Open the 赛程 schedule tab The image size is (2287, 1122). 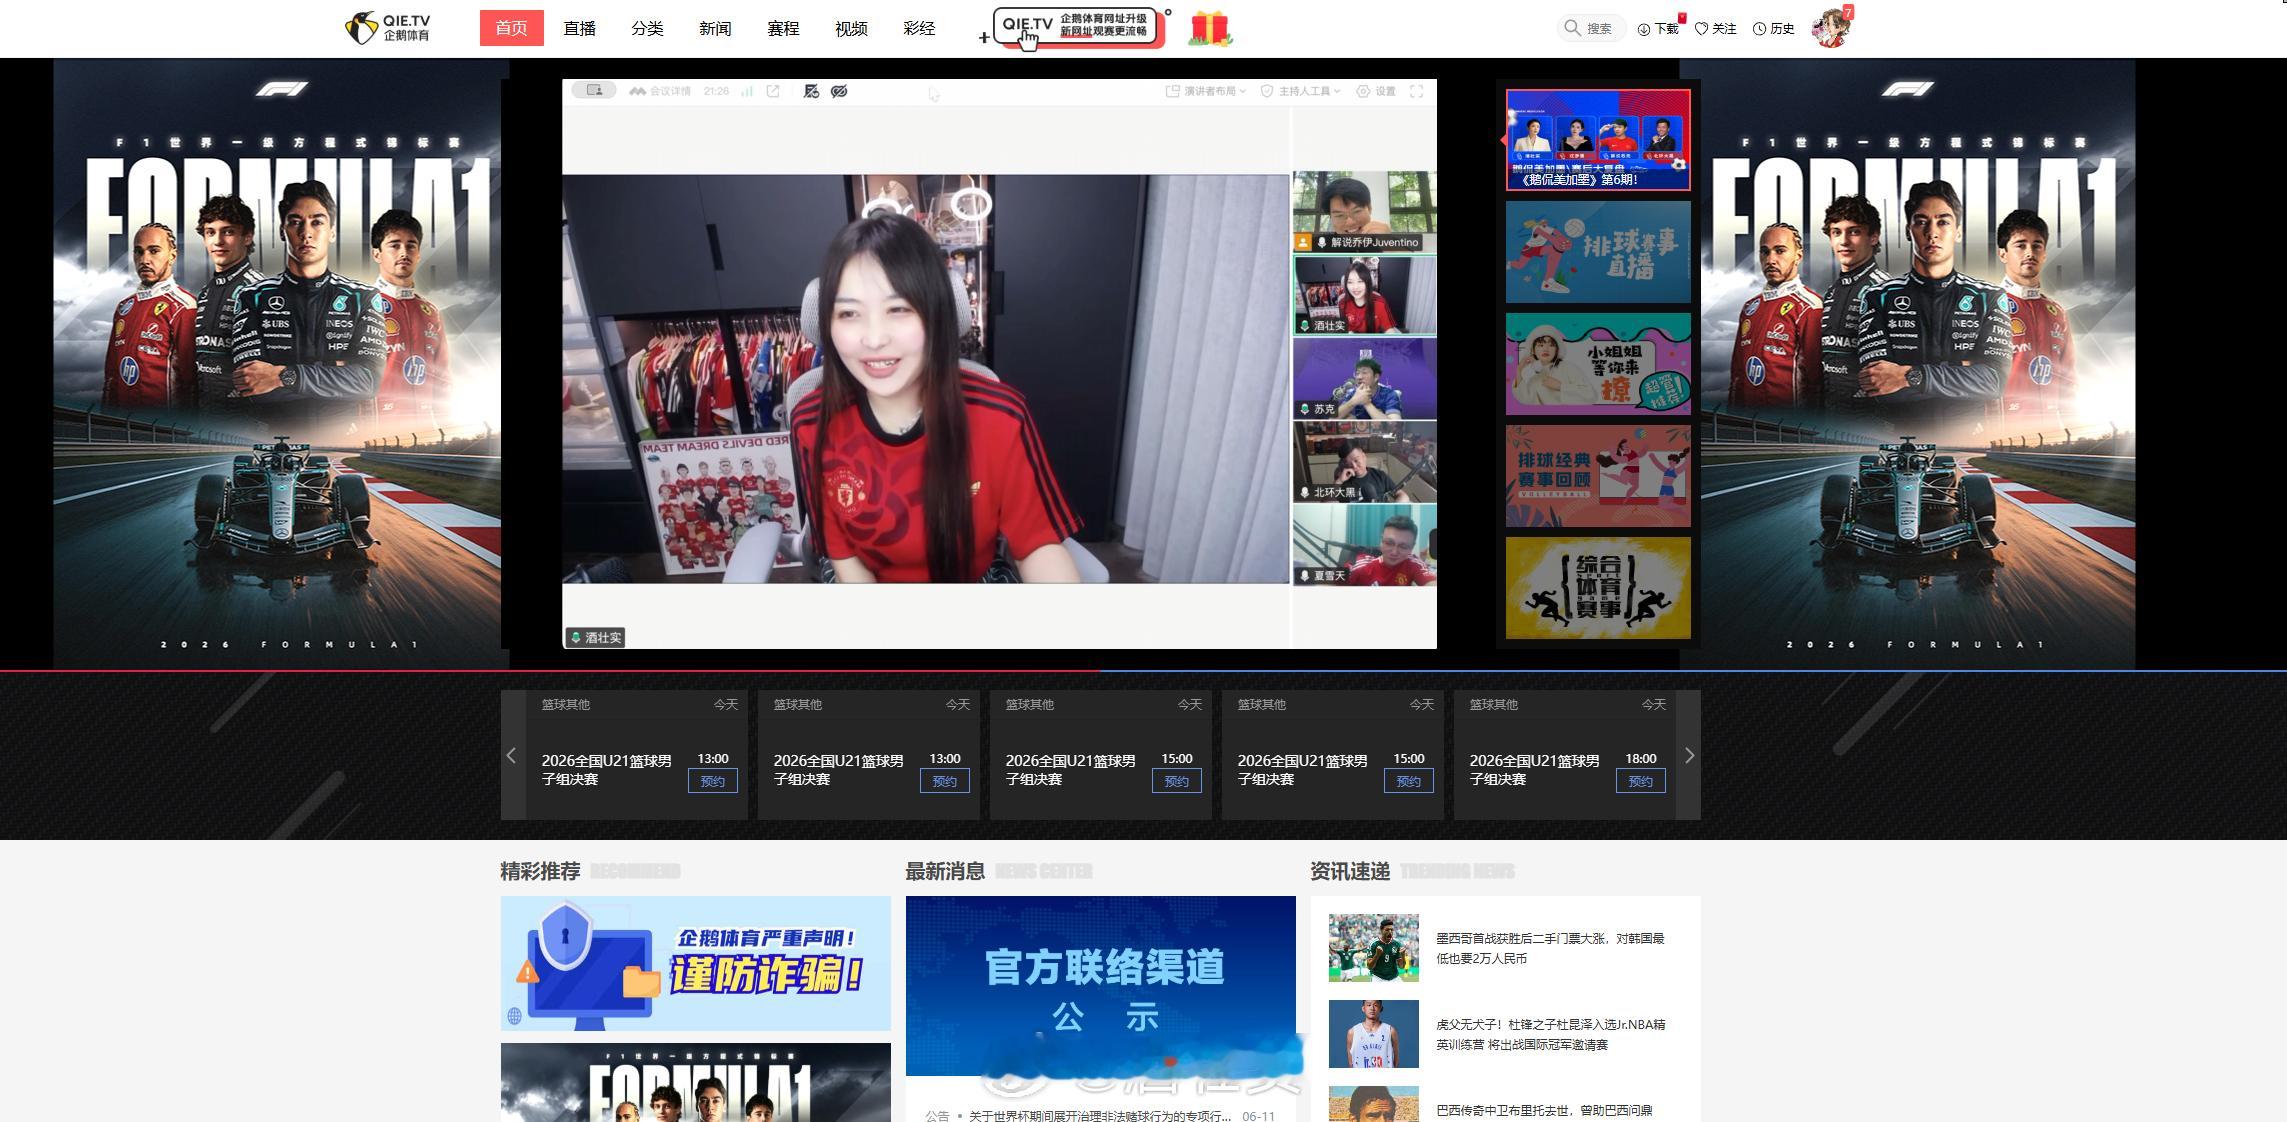click(783, 29)
